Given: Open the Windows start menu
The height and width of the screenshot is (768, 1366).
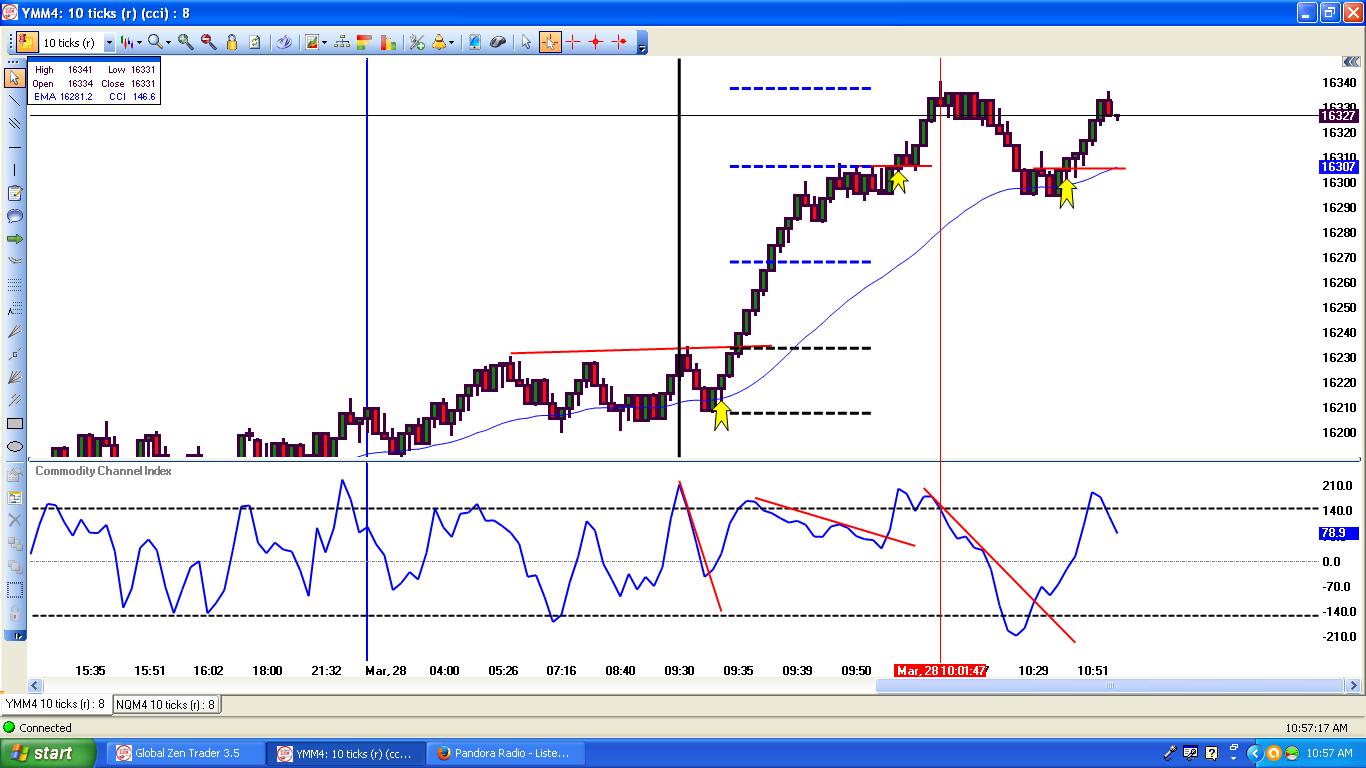Looking at the screenshot, I should tap(48, 753).
